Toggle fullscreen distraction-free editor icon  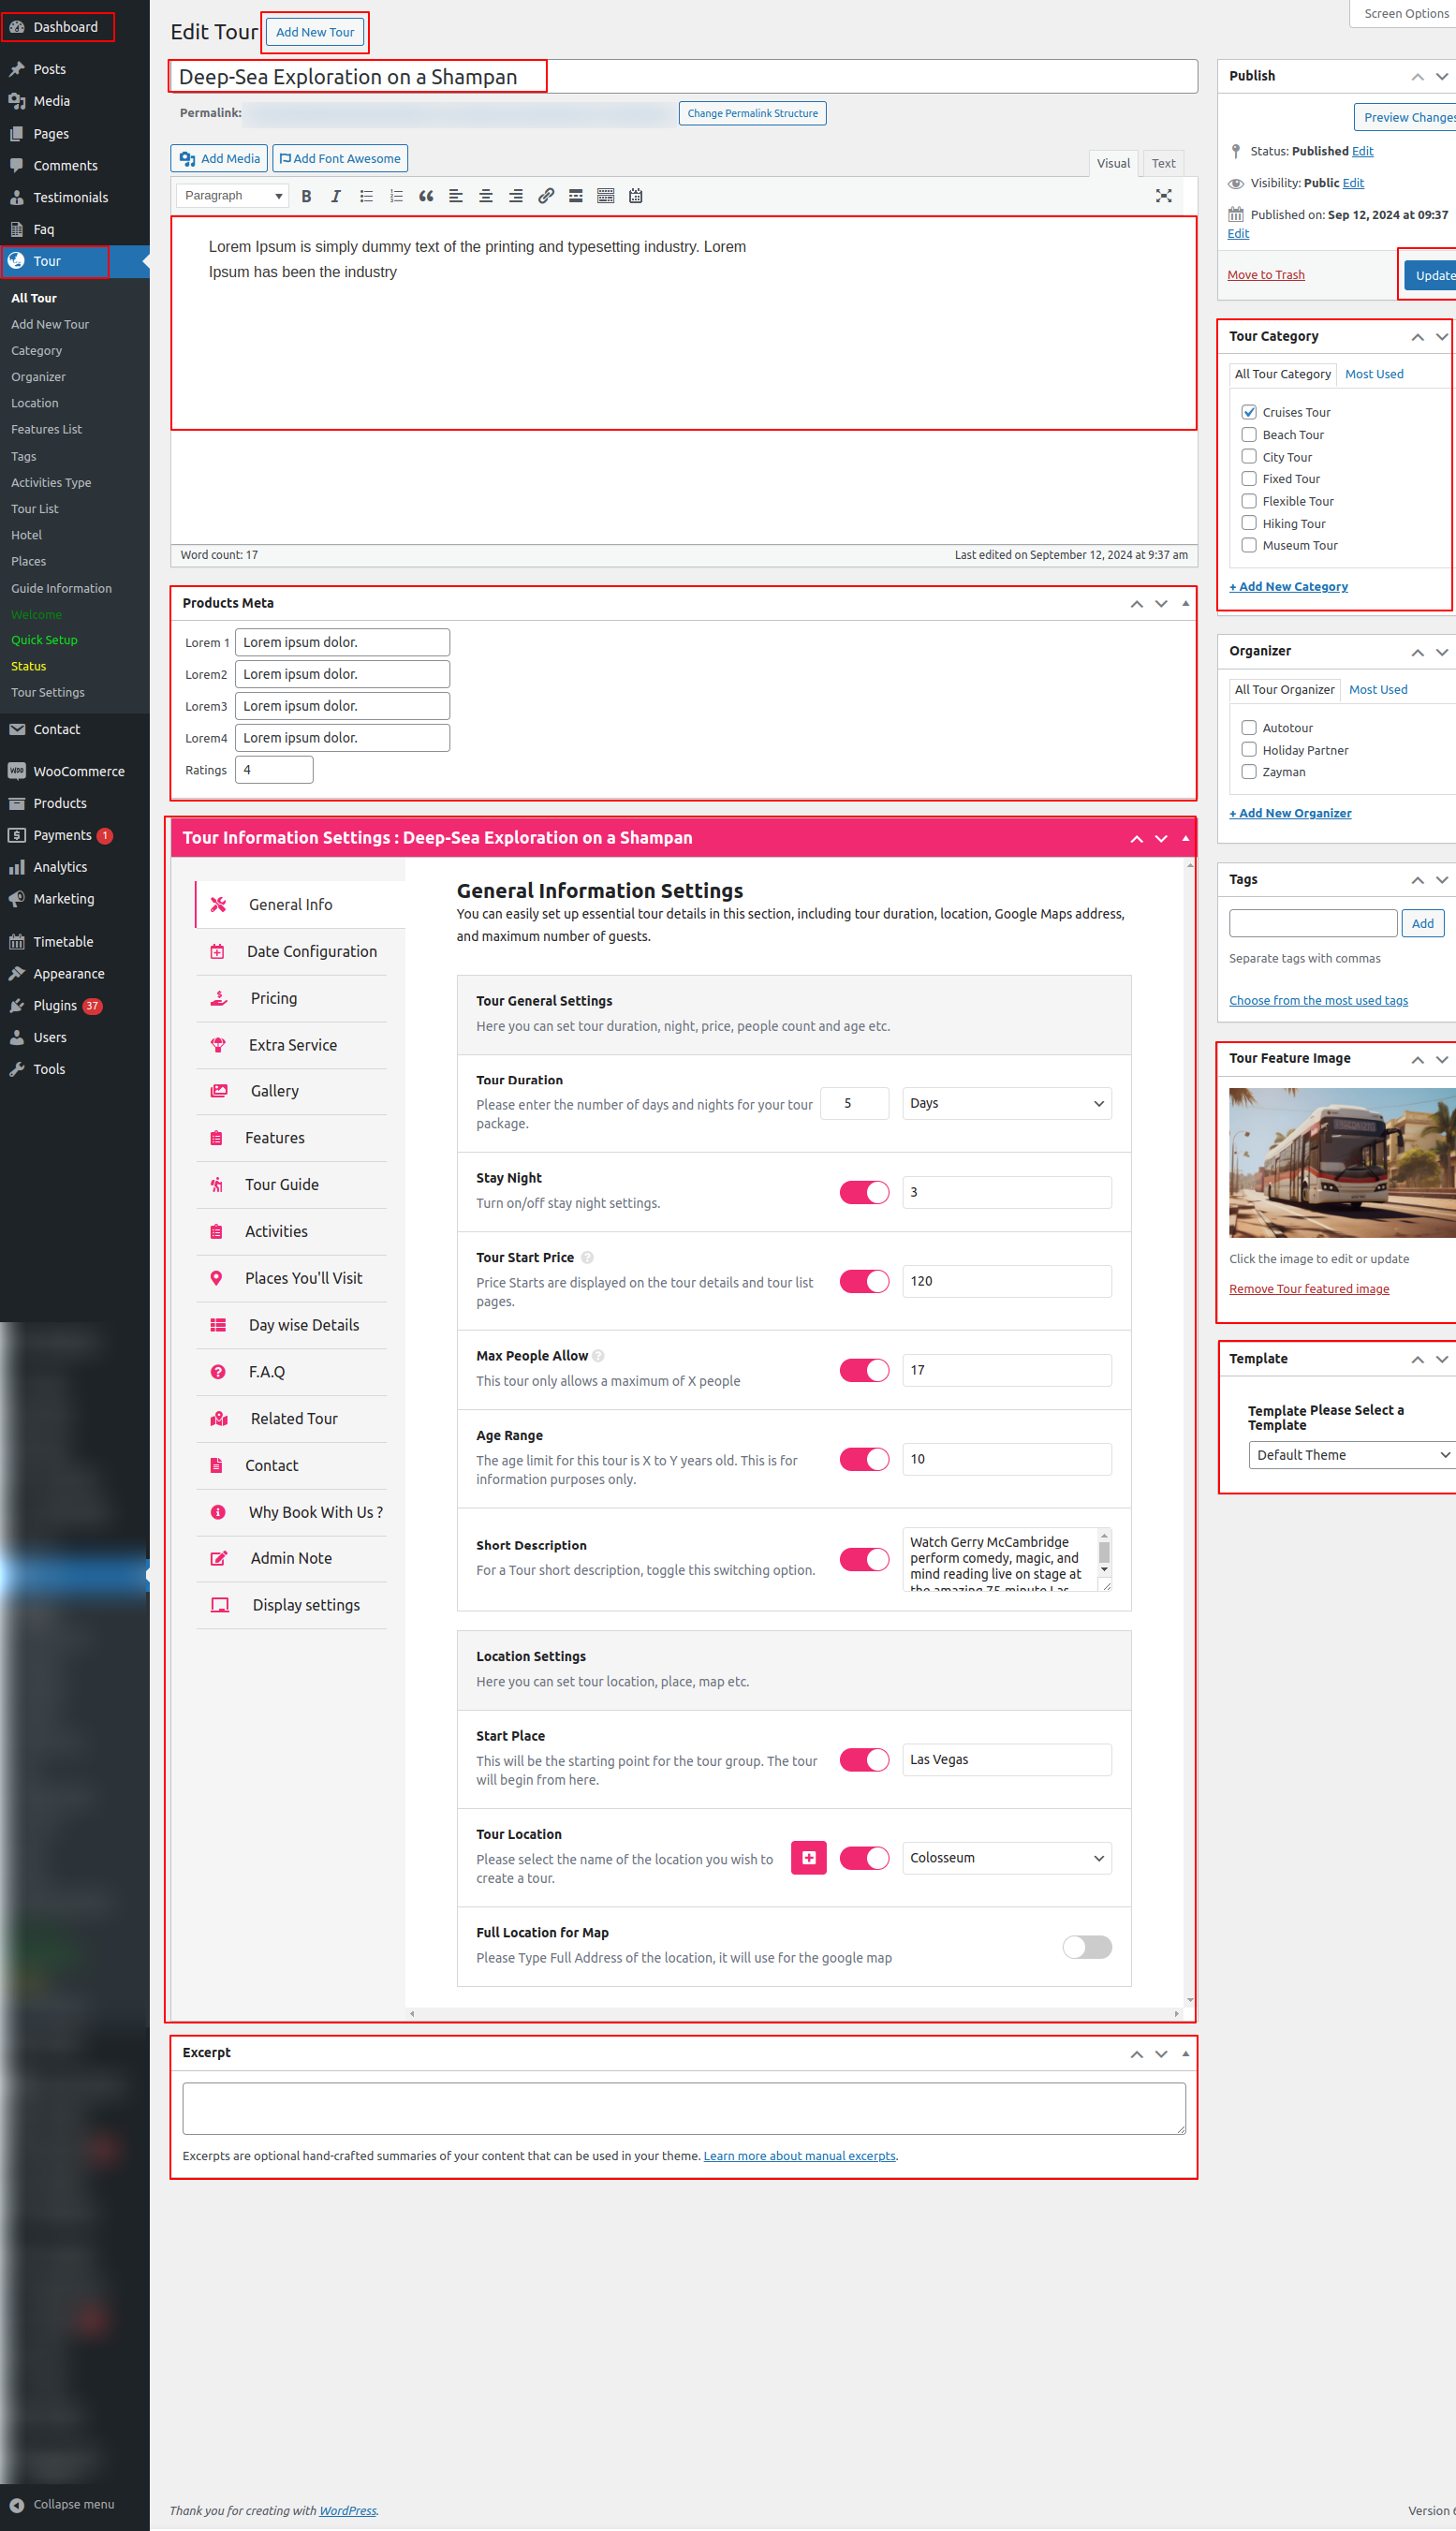[1163, 196]
